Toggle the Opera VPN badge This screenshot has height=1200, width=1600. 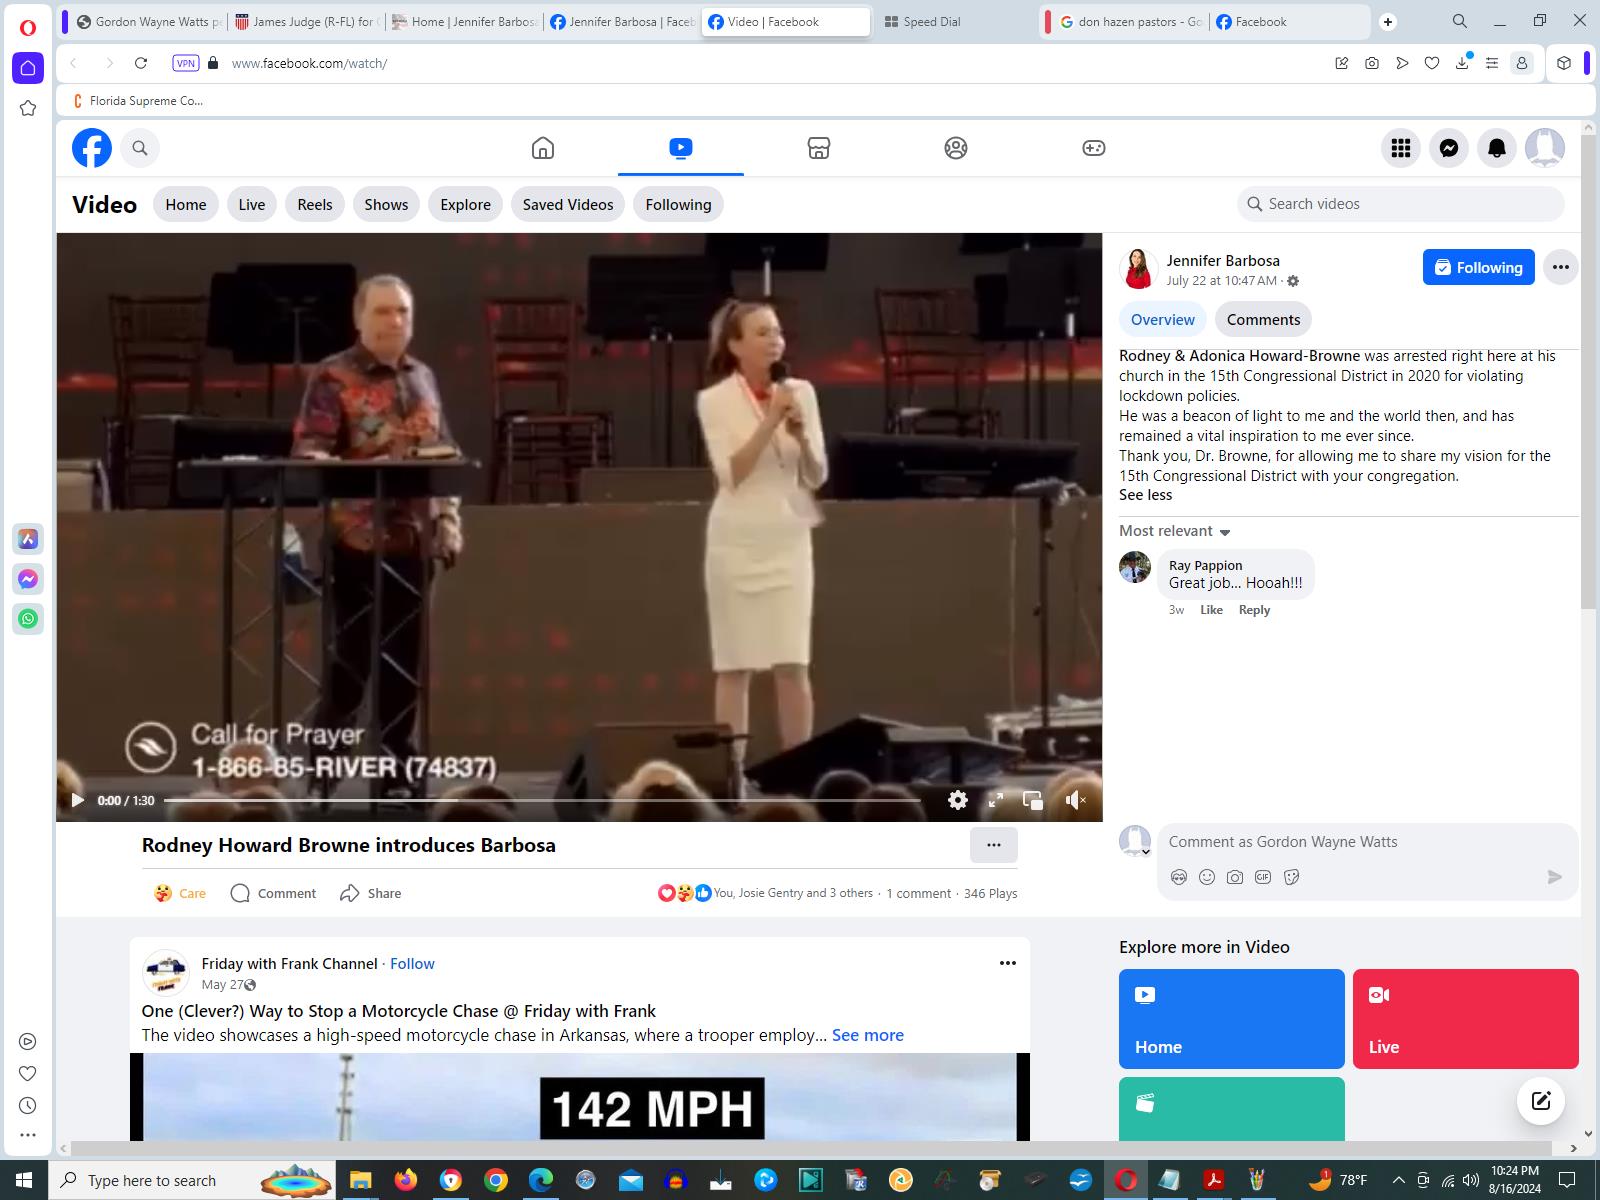tap(186, 63)
